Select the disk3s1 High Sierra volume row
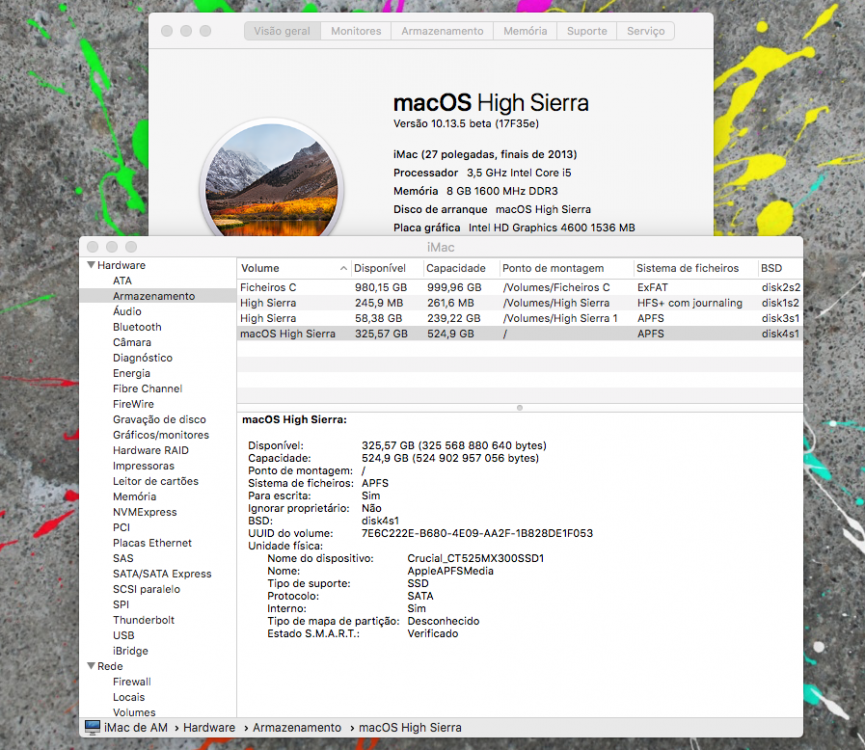The width and height of the screenshot is (865, 750). (520, 318)
